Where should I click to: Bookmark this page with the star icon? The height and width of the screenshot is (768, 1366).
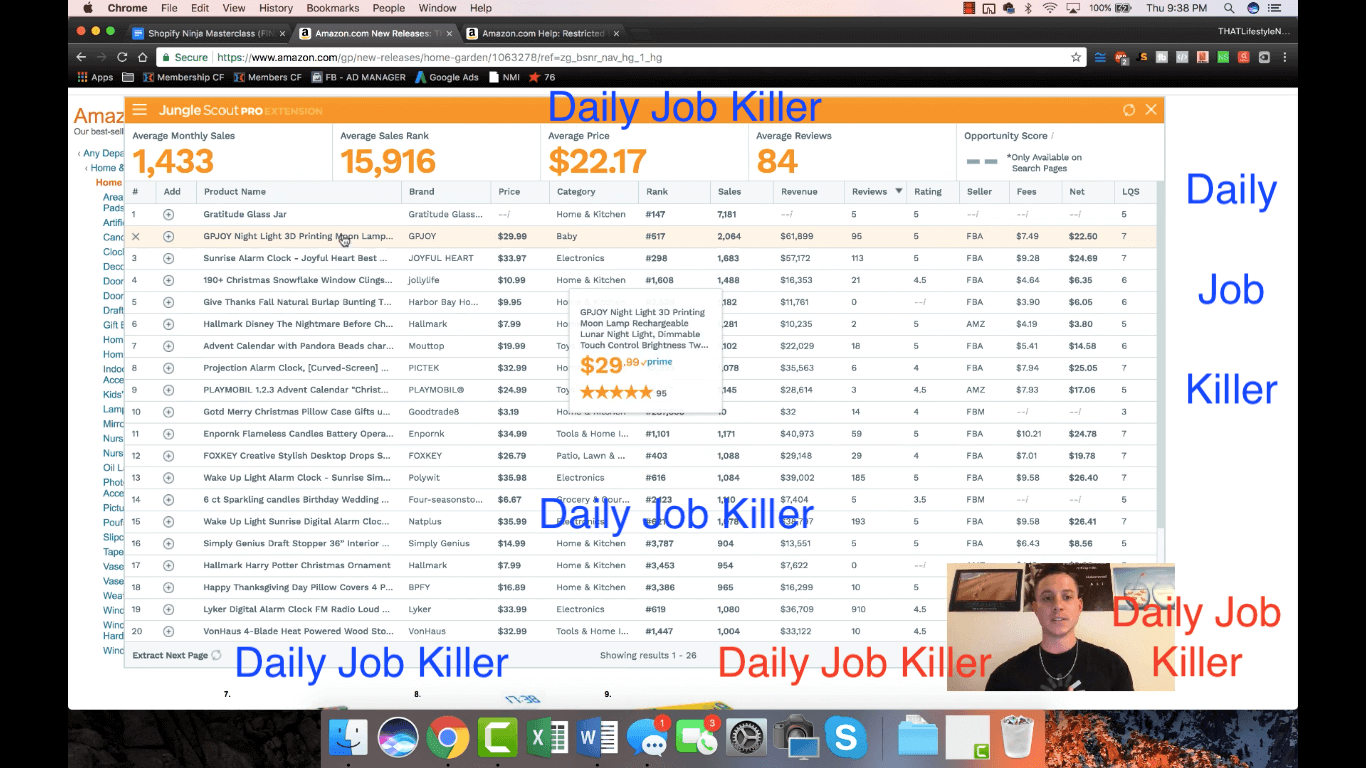pyautogui.click(x=1076, y=57)
